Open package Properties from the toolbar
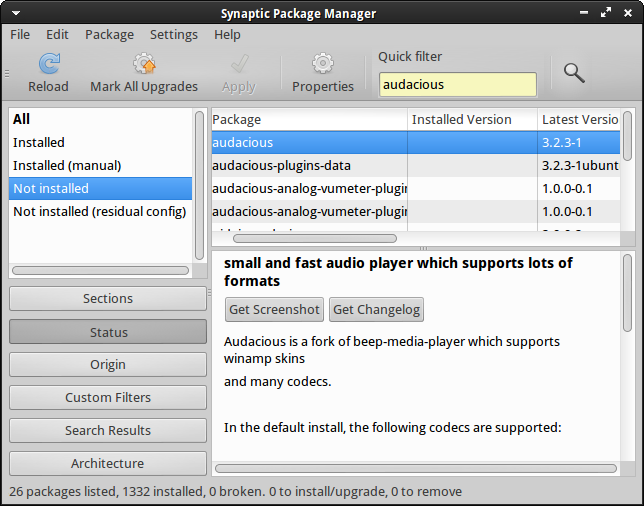Image resolution: width=644 pixels, height=506 pixels. point(323,73)
